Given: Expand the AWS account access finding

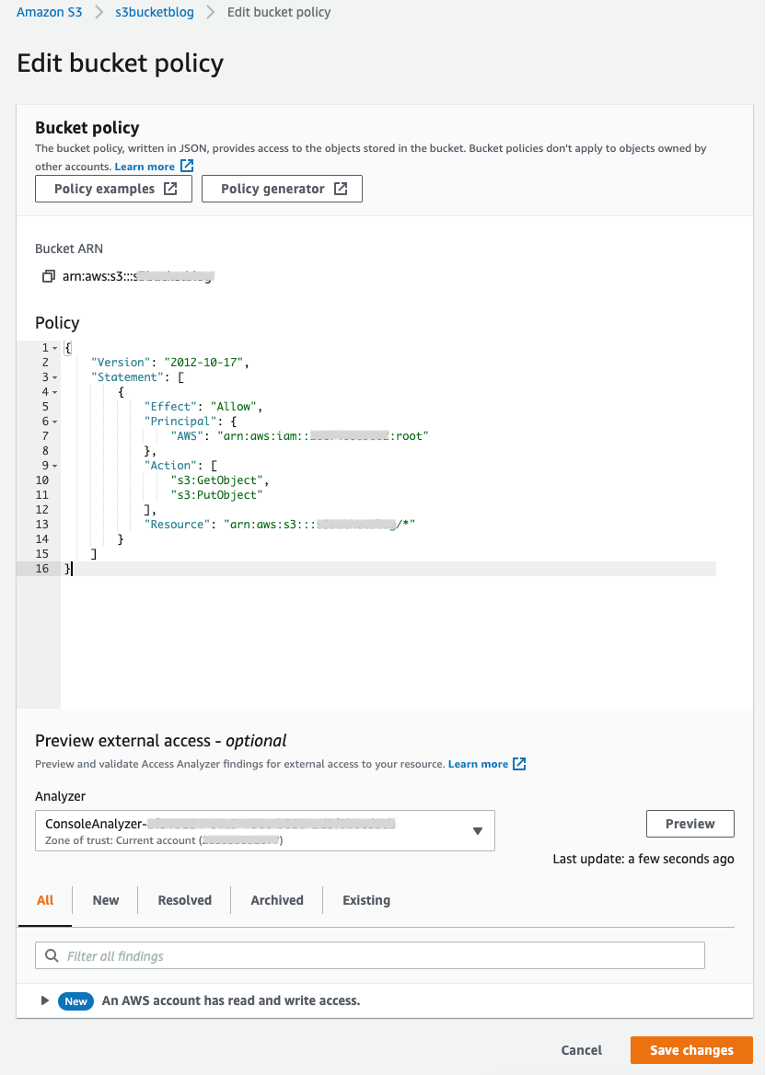Looking at the screenshot, I should pos(45,1001).
